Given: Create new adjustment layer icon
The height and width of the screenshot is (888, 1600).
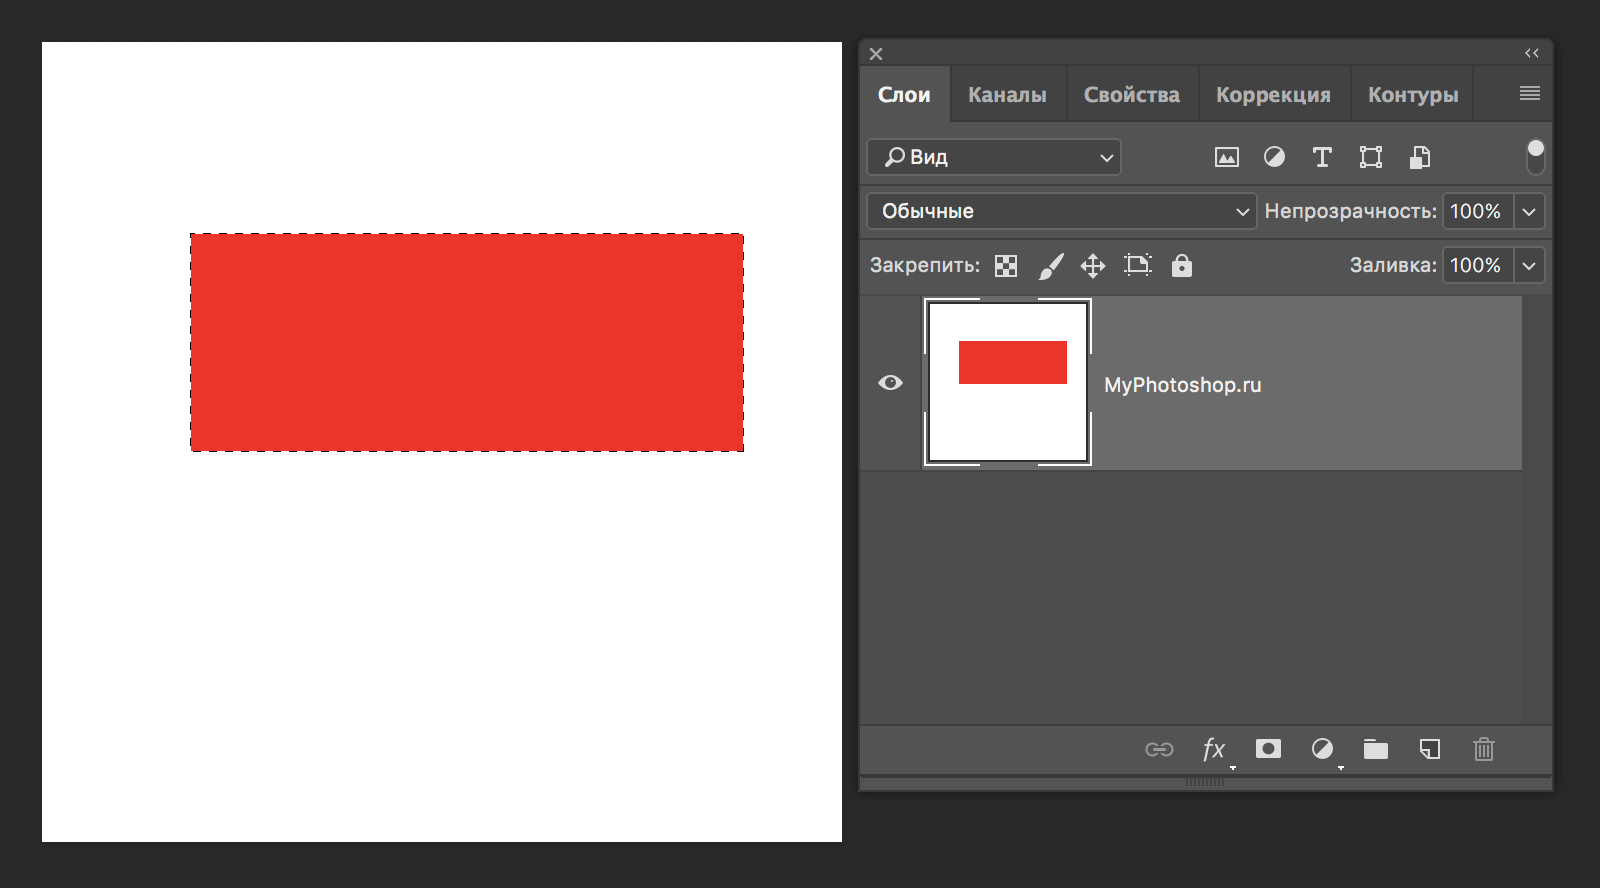Looking at the screenshot, I should coord(1322,749).
